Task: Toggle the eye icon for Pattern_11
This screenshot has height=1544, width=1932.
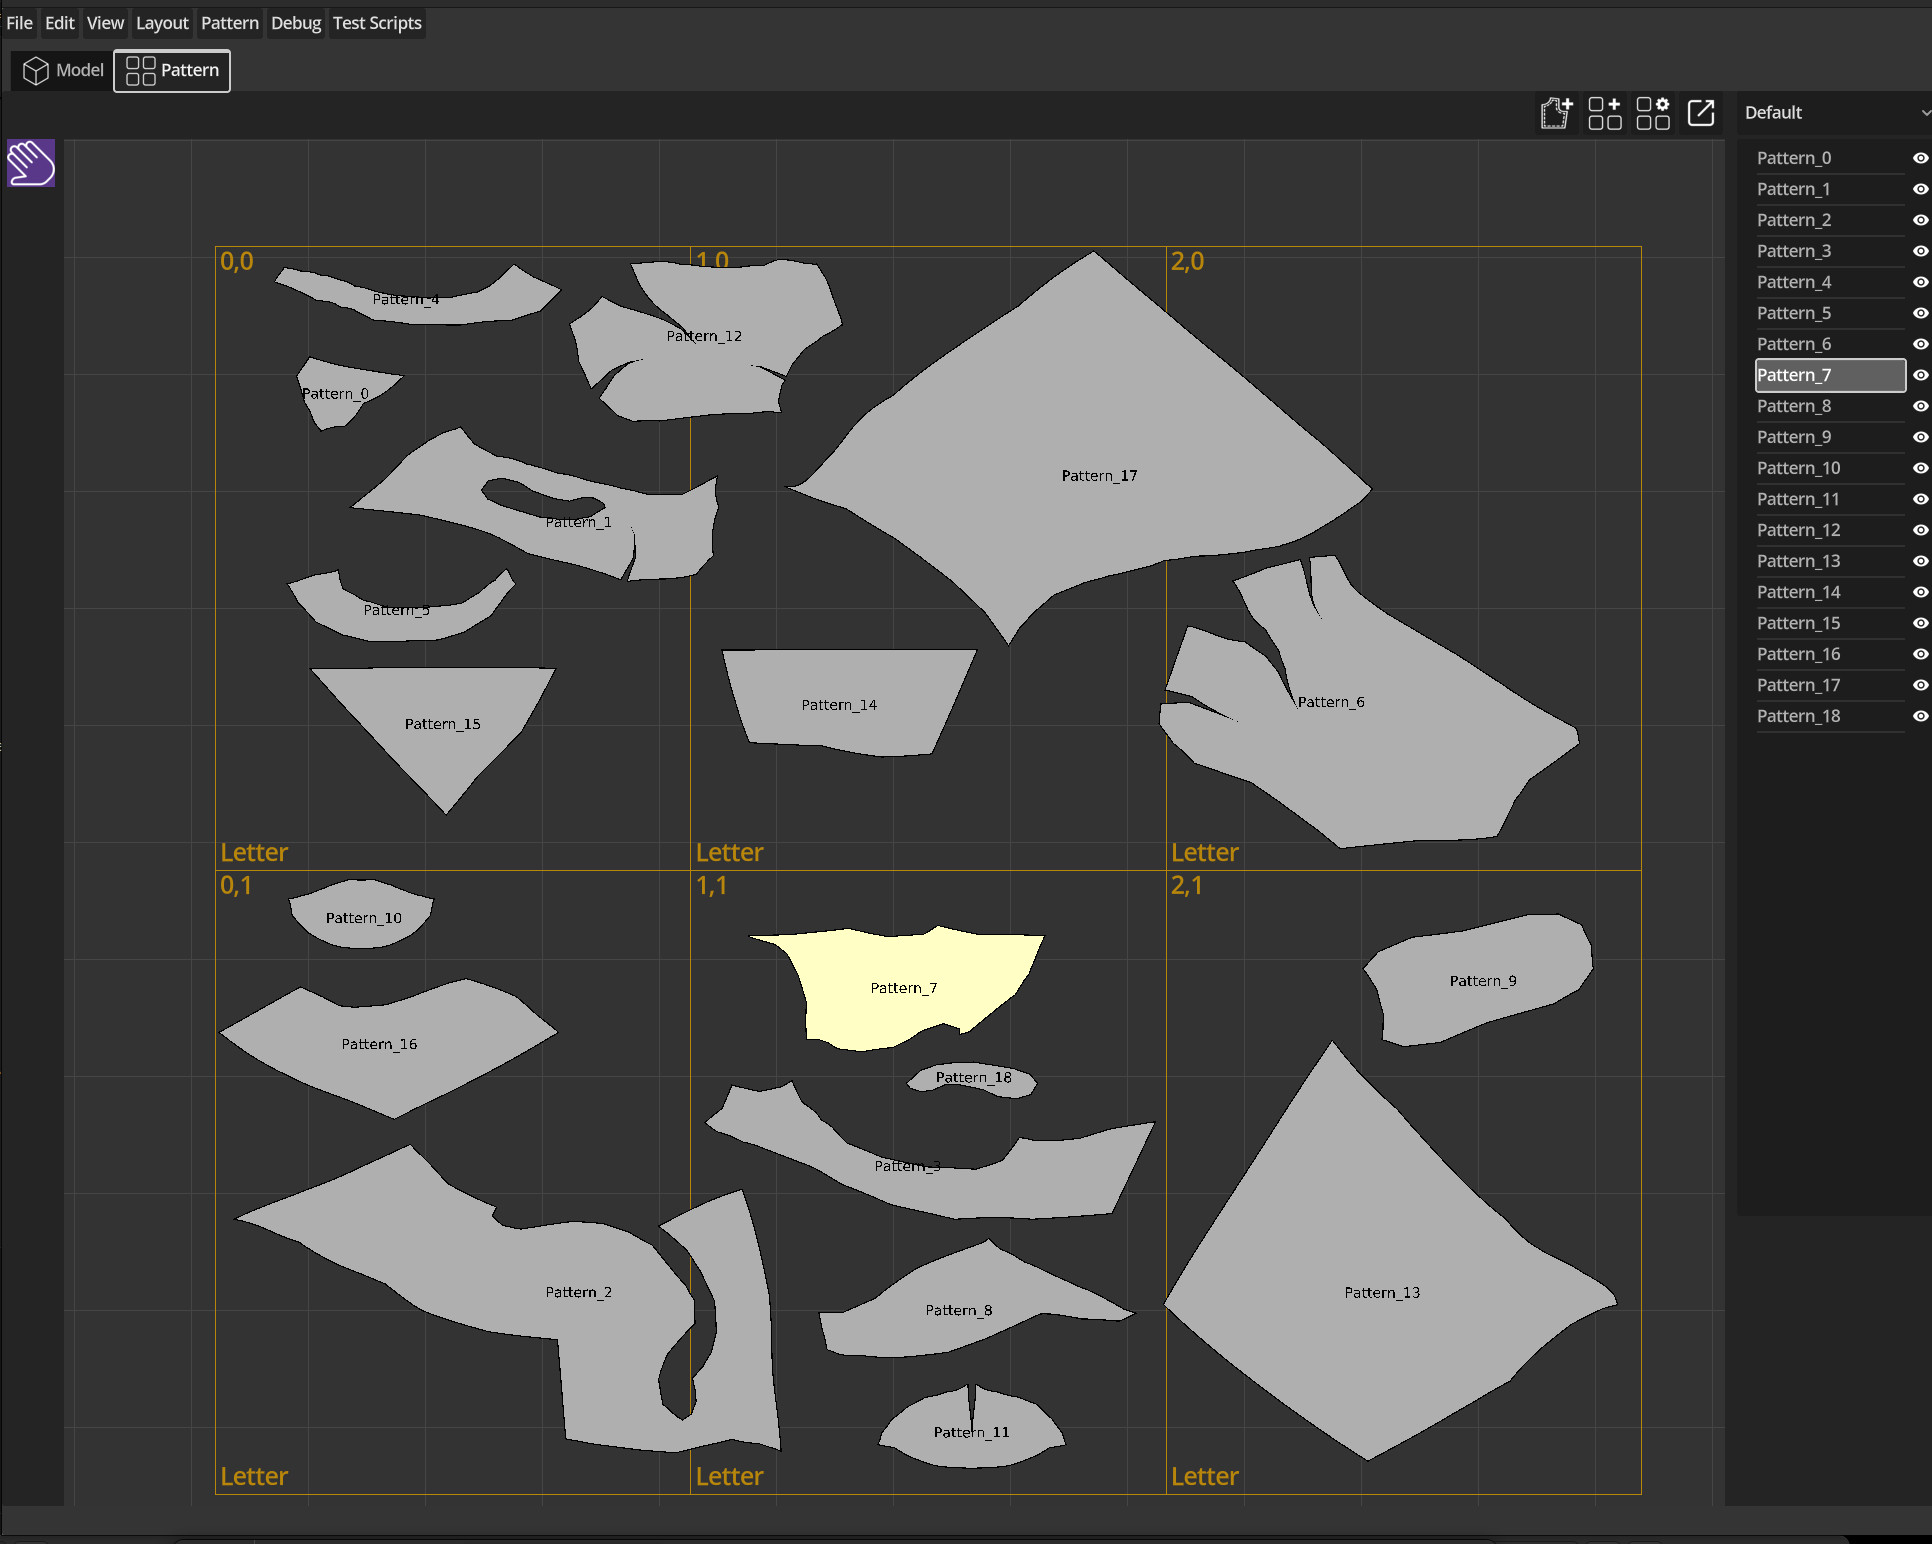Action: (1920, 499)
